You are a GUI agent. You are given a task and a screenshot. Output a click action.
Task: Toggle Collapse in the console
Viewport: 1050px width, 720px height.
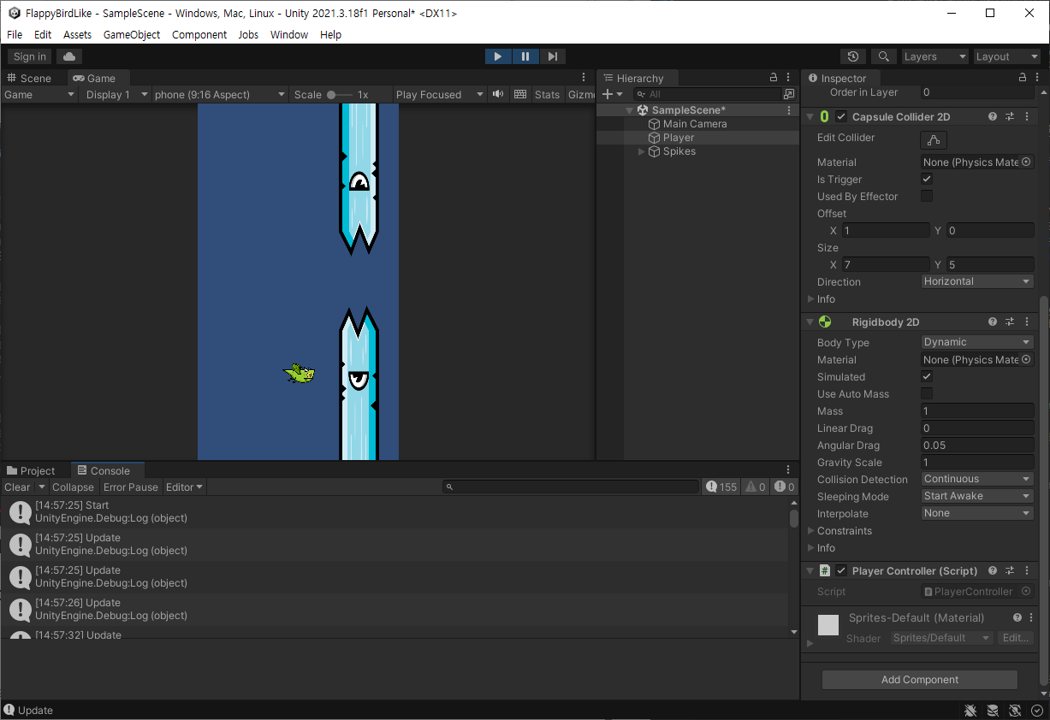73,487
